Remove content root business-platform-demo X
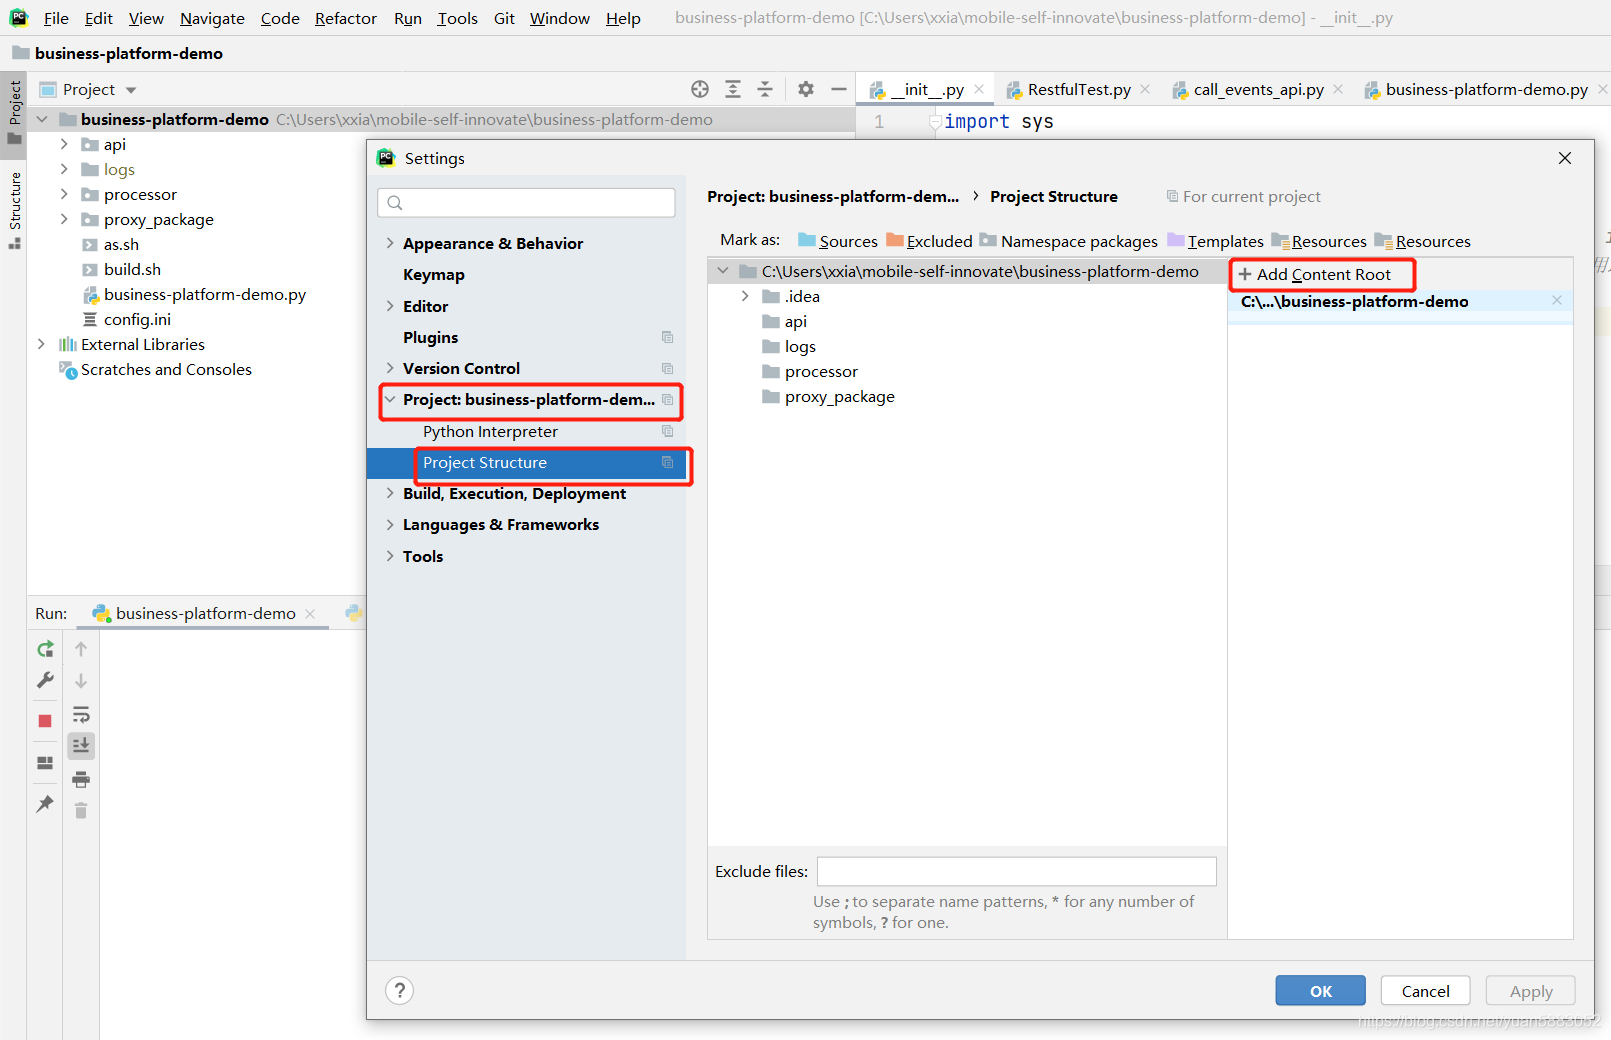The height and width of the screenshot is (1040, 1611). pos(1557,300)
